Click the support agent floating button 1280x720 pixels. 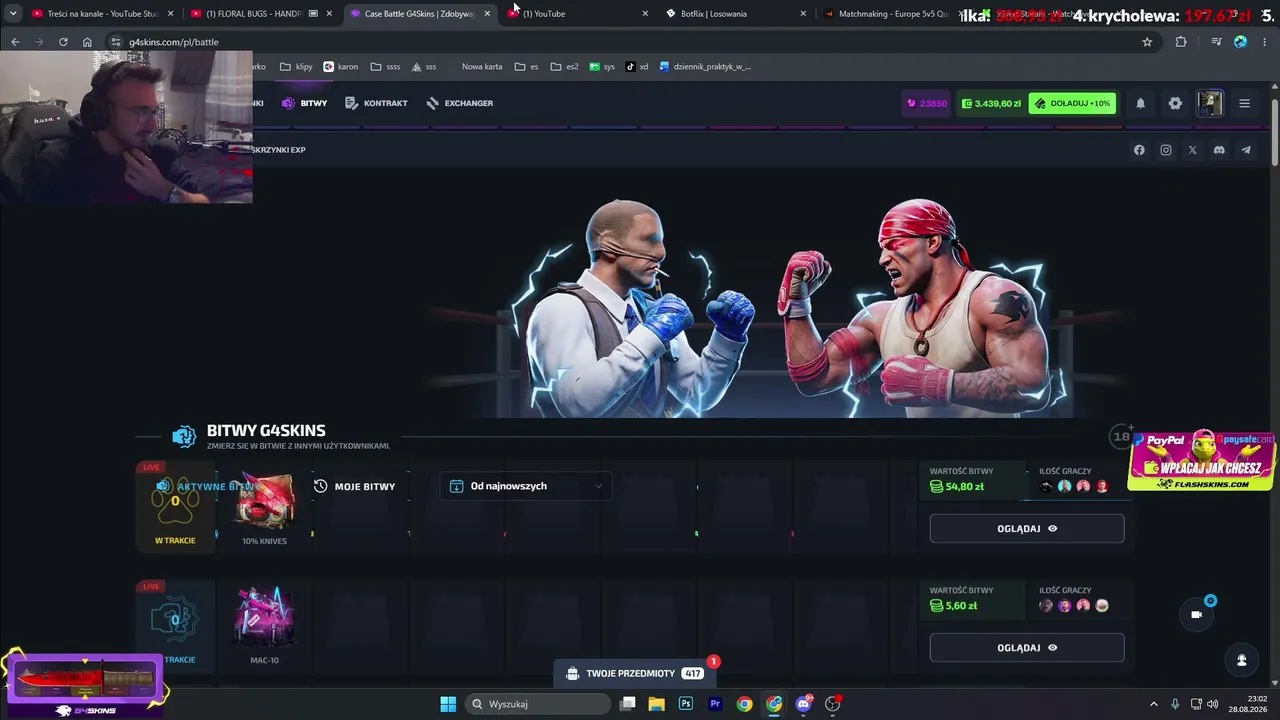coord(1241,660)
